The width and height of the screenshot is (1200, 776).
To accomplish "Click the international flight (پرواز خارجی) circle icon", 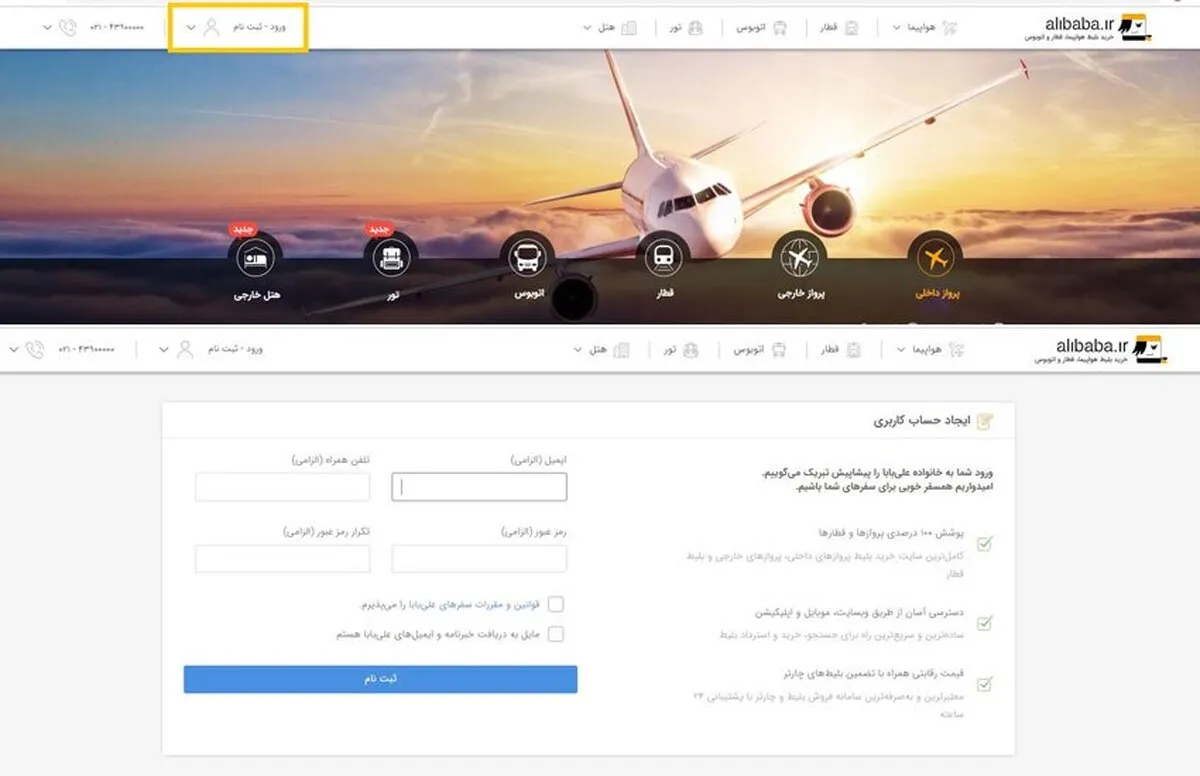I will click(799, 258).
